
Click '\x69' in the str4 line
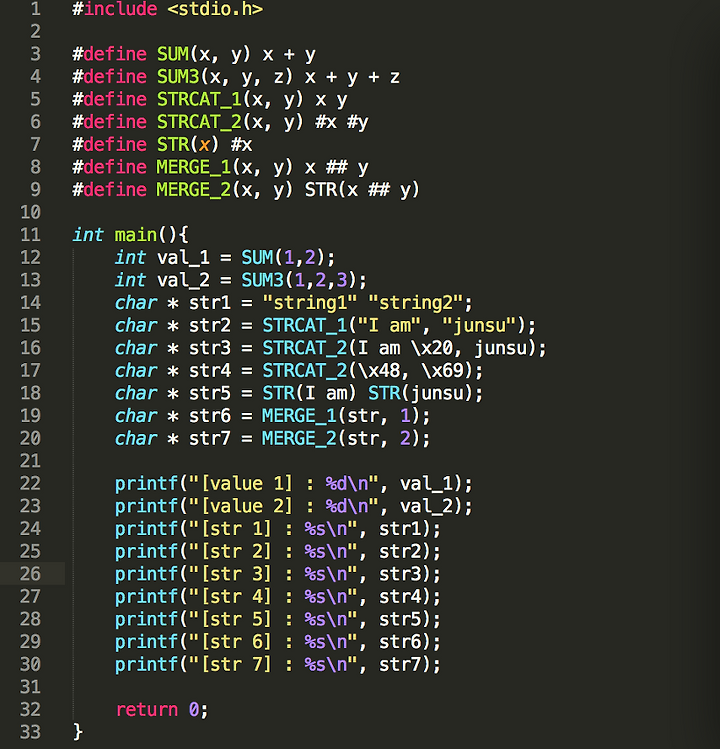coord(442,371)
